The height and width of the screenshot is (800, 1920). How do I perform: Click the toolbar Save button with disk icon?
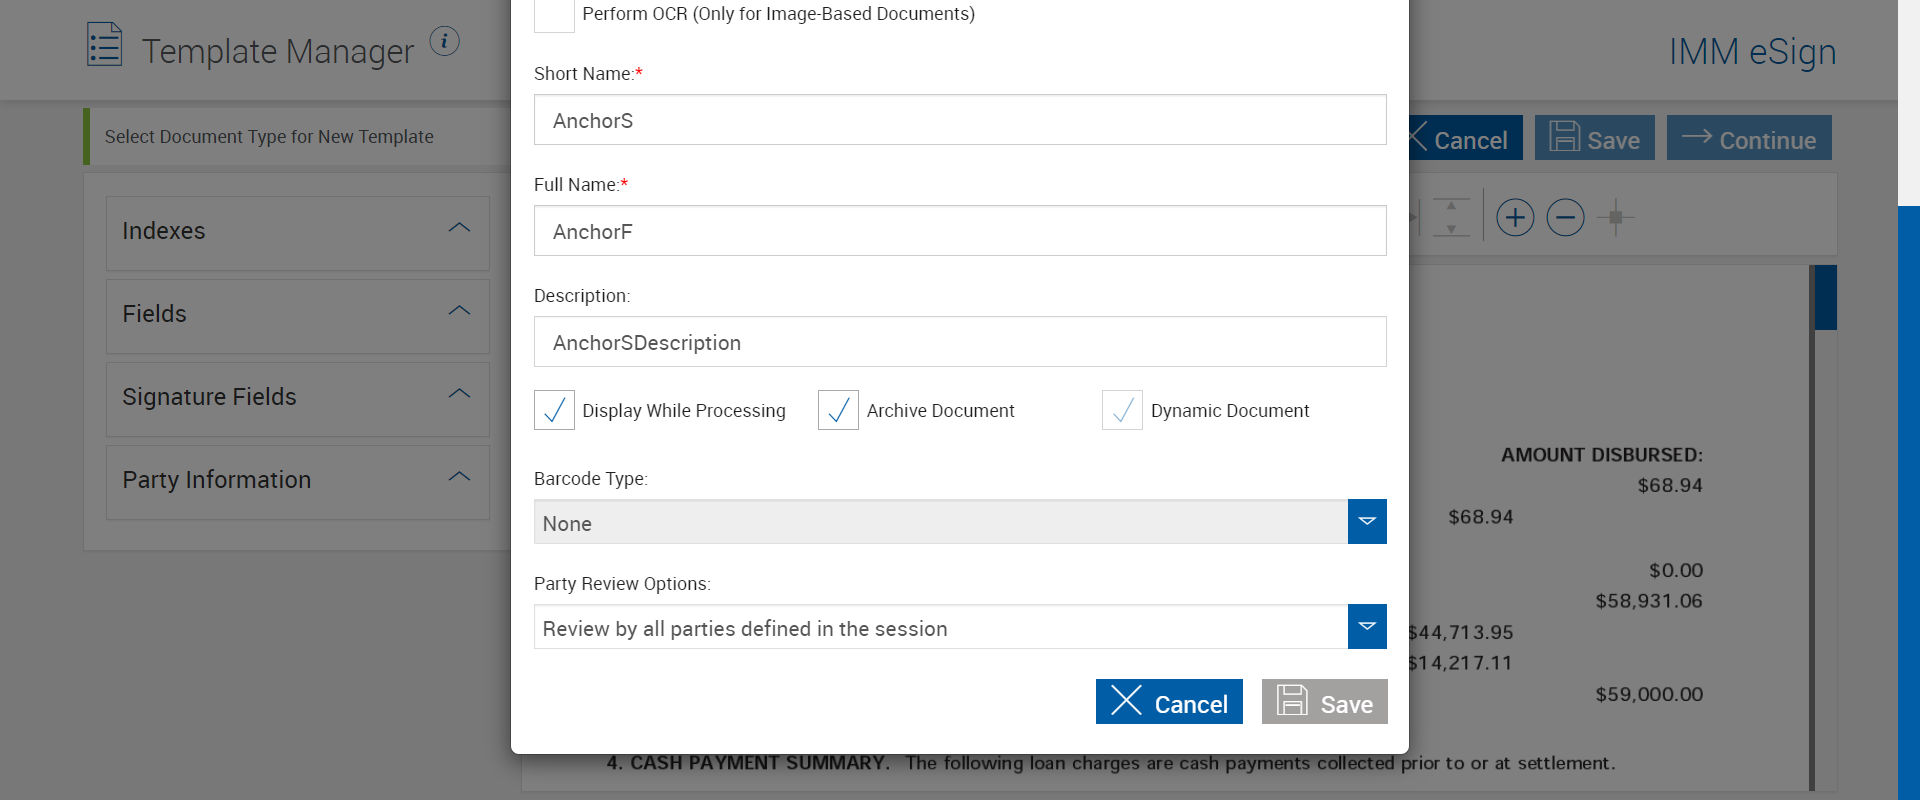[1594, 138]
